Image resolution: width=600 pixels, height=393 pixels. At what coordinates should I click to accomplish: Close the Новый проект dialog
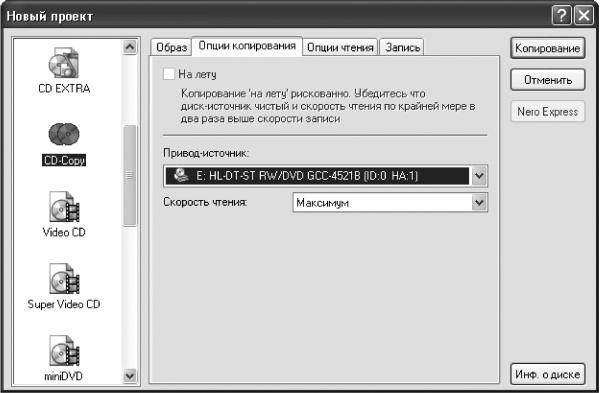[584, 16]
